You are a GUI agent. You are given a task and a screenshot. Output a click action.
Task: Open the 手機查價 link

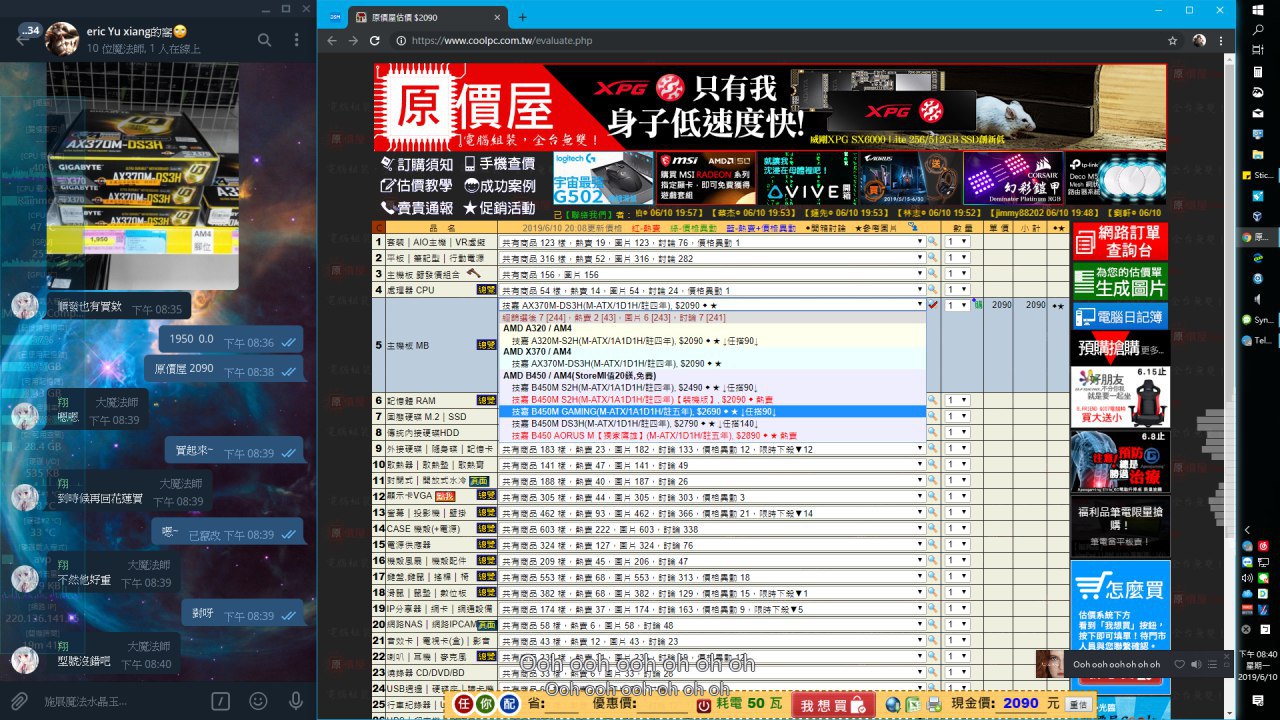pos(500,164)
